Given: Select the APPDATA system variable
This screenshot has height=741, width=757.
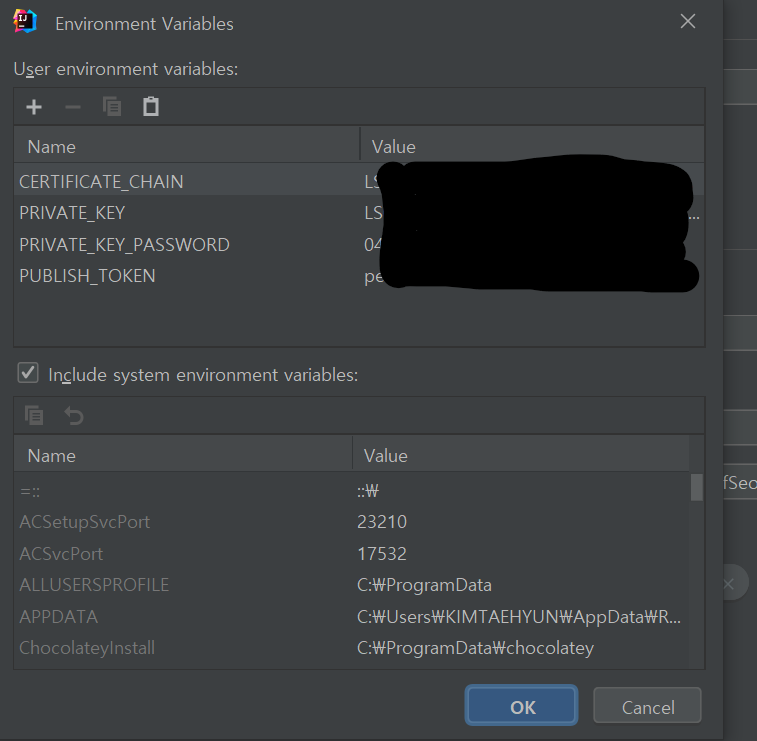Looking at the screenshot, I should pyautogui.click(x=58, y=616).
